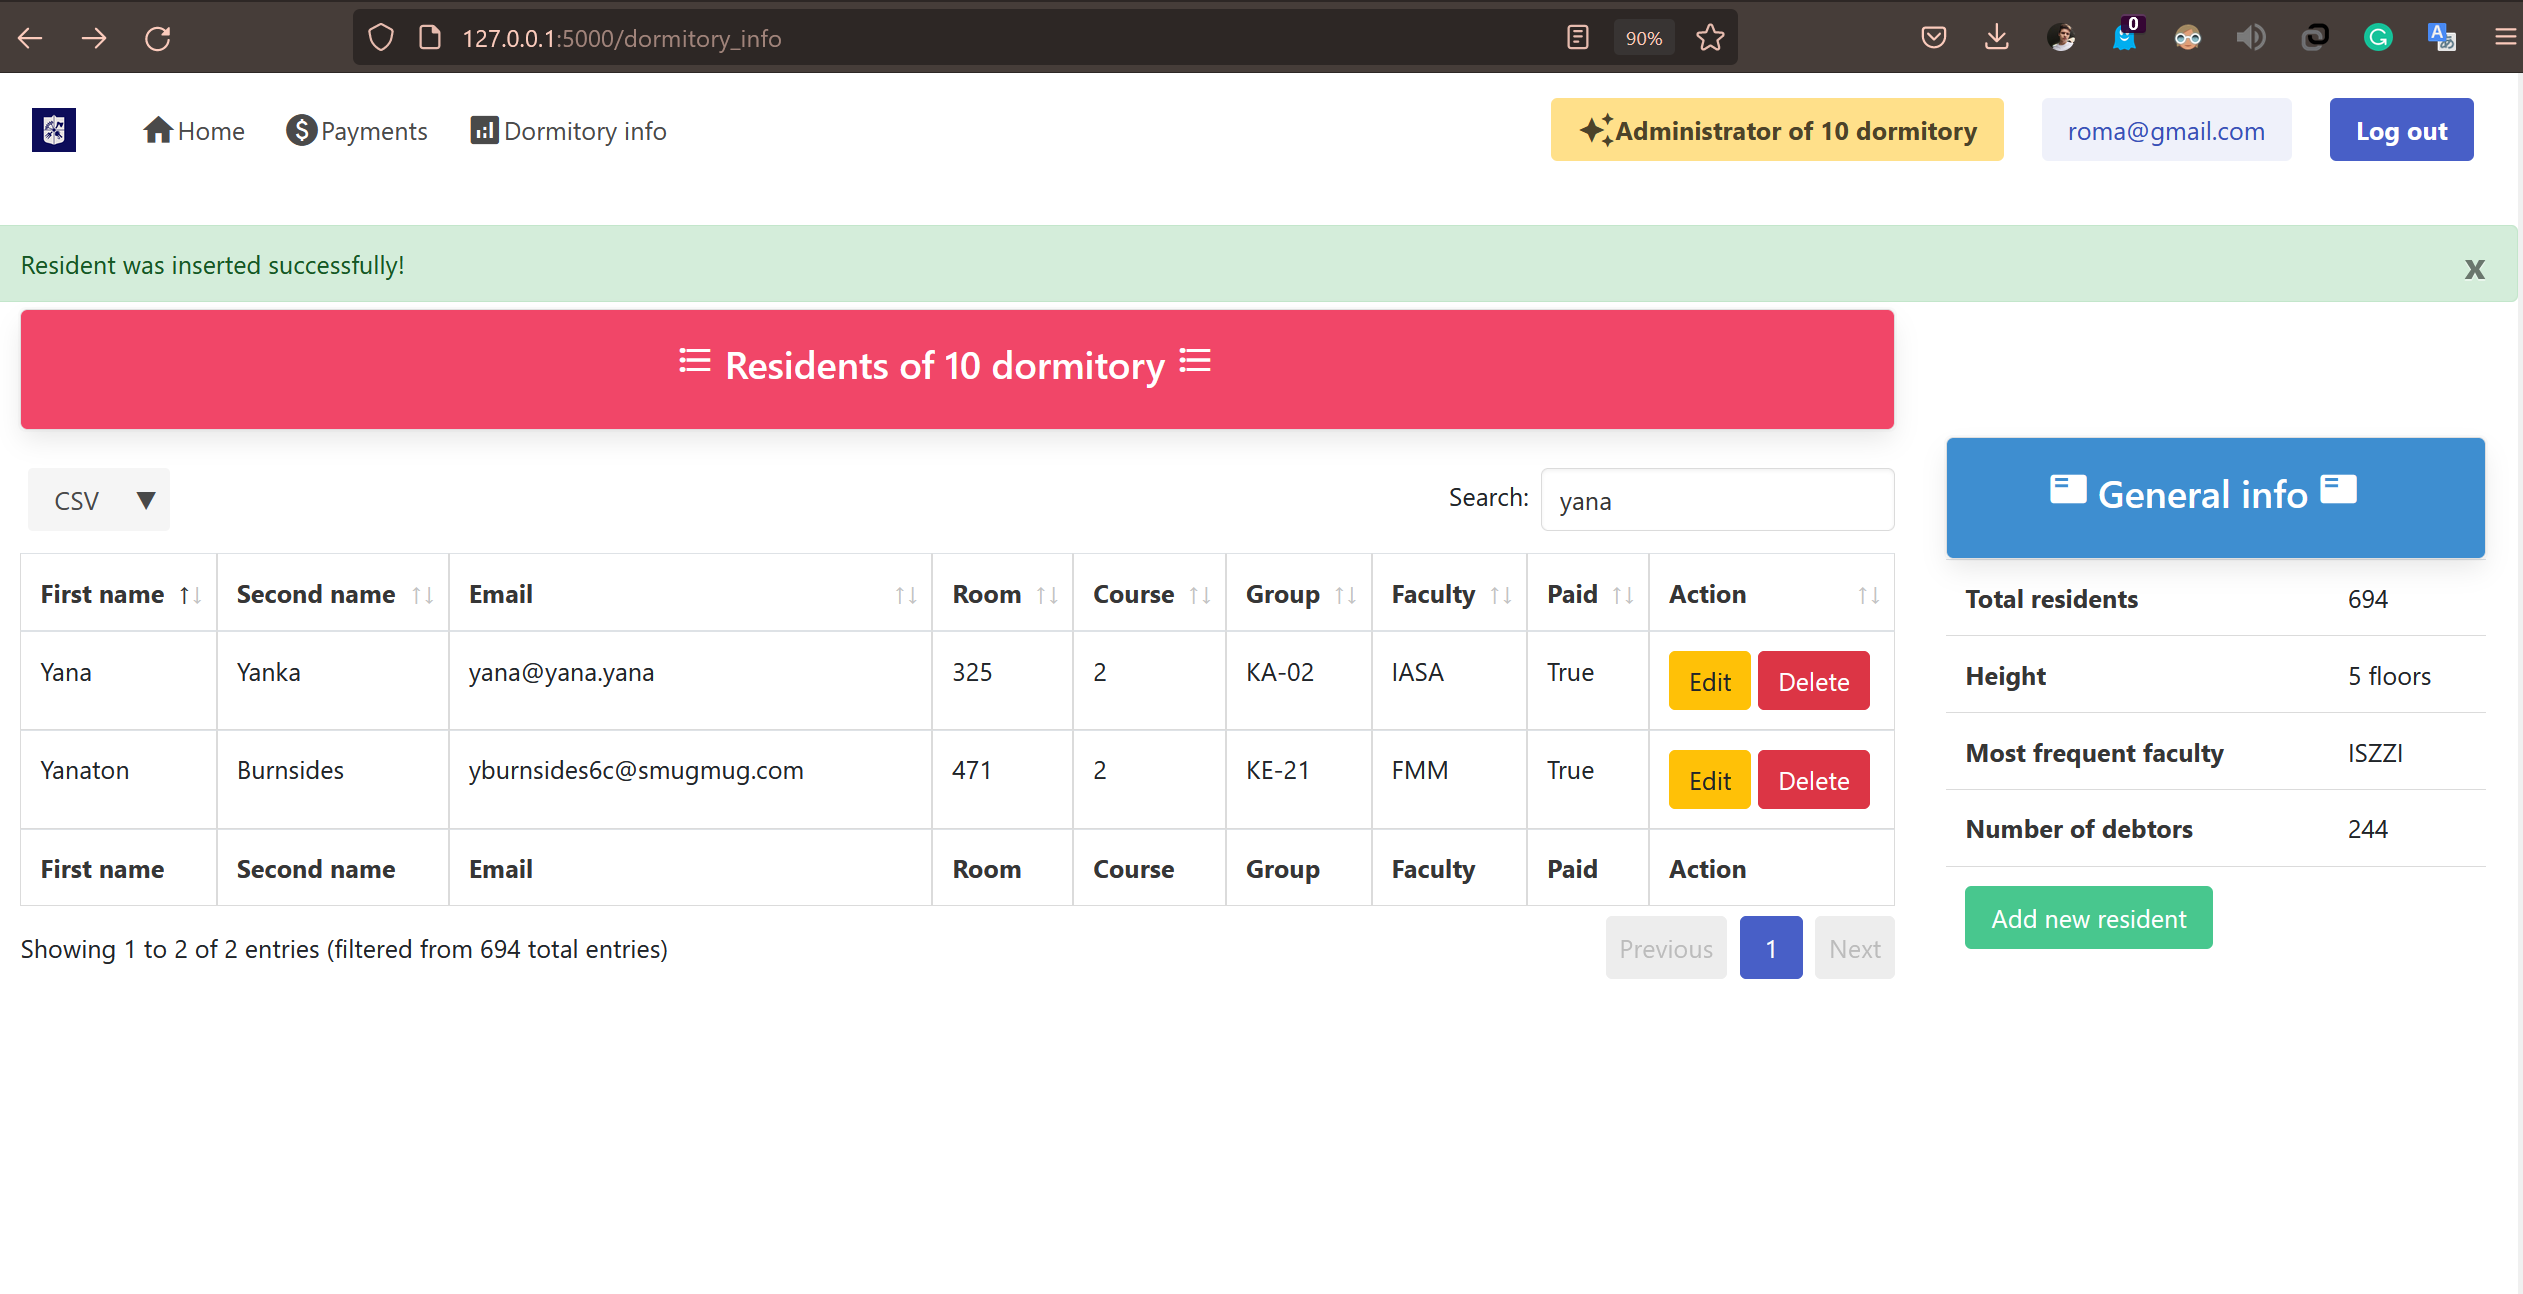The image size is (2523, 1294).
Task: Navigate to the Payments menu item
Action: tap(357, 130)
